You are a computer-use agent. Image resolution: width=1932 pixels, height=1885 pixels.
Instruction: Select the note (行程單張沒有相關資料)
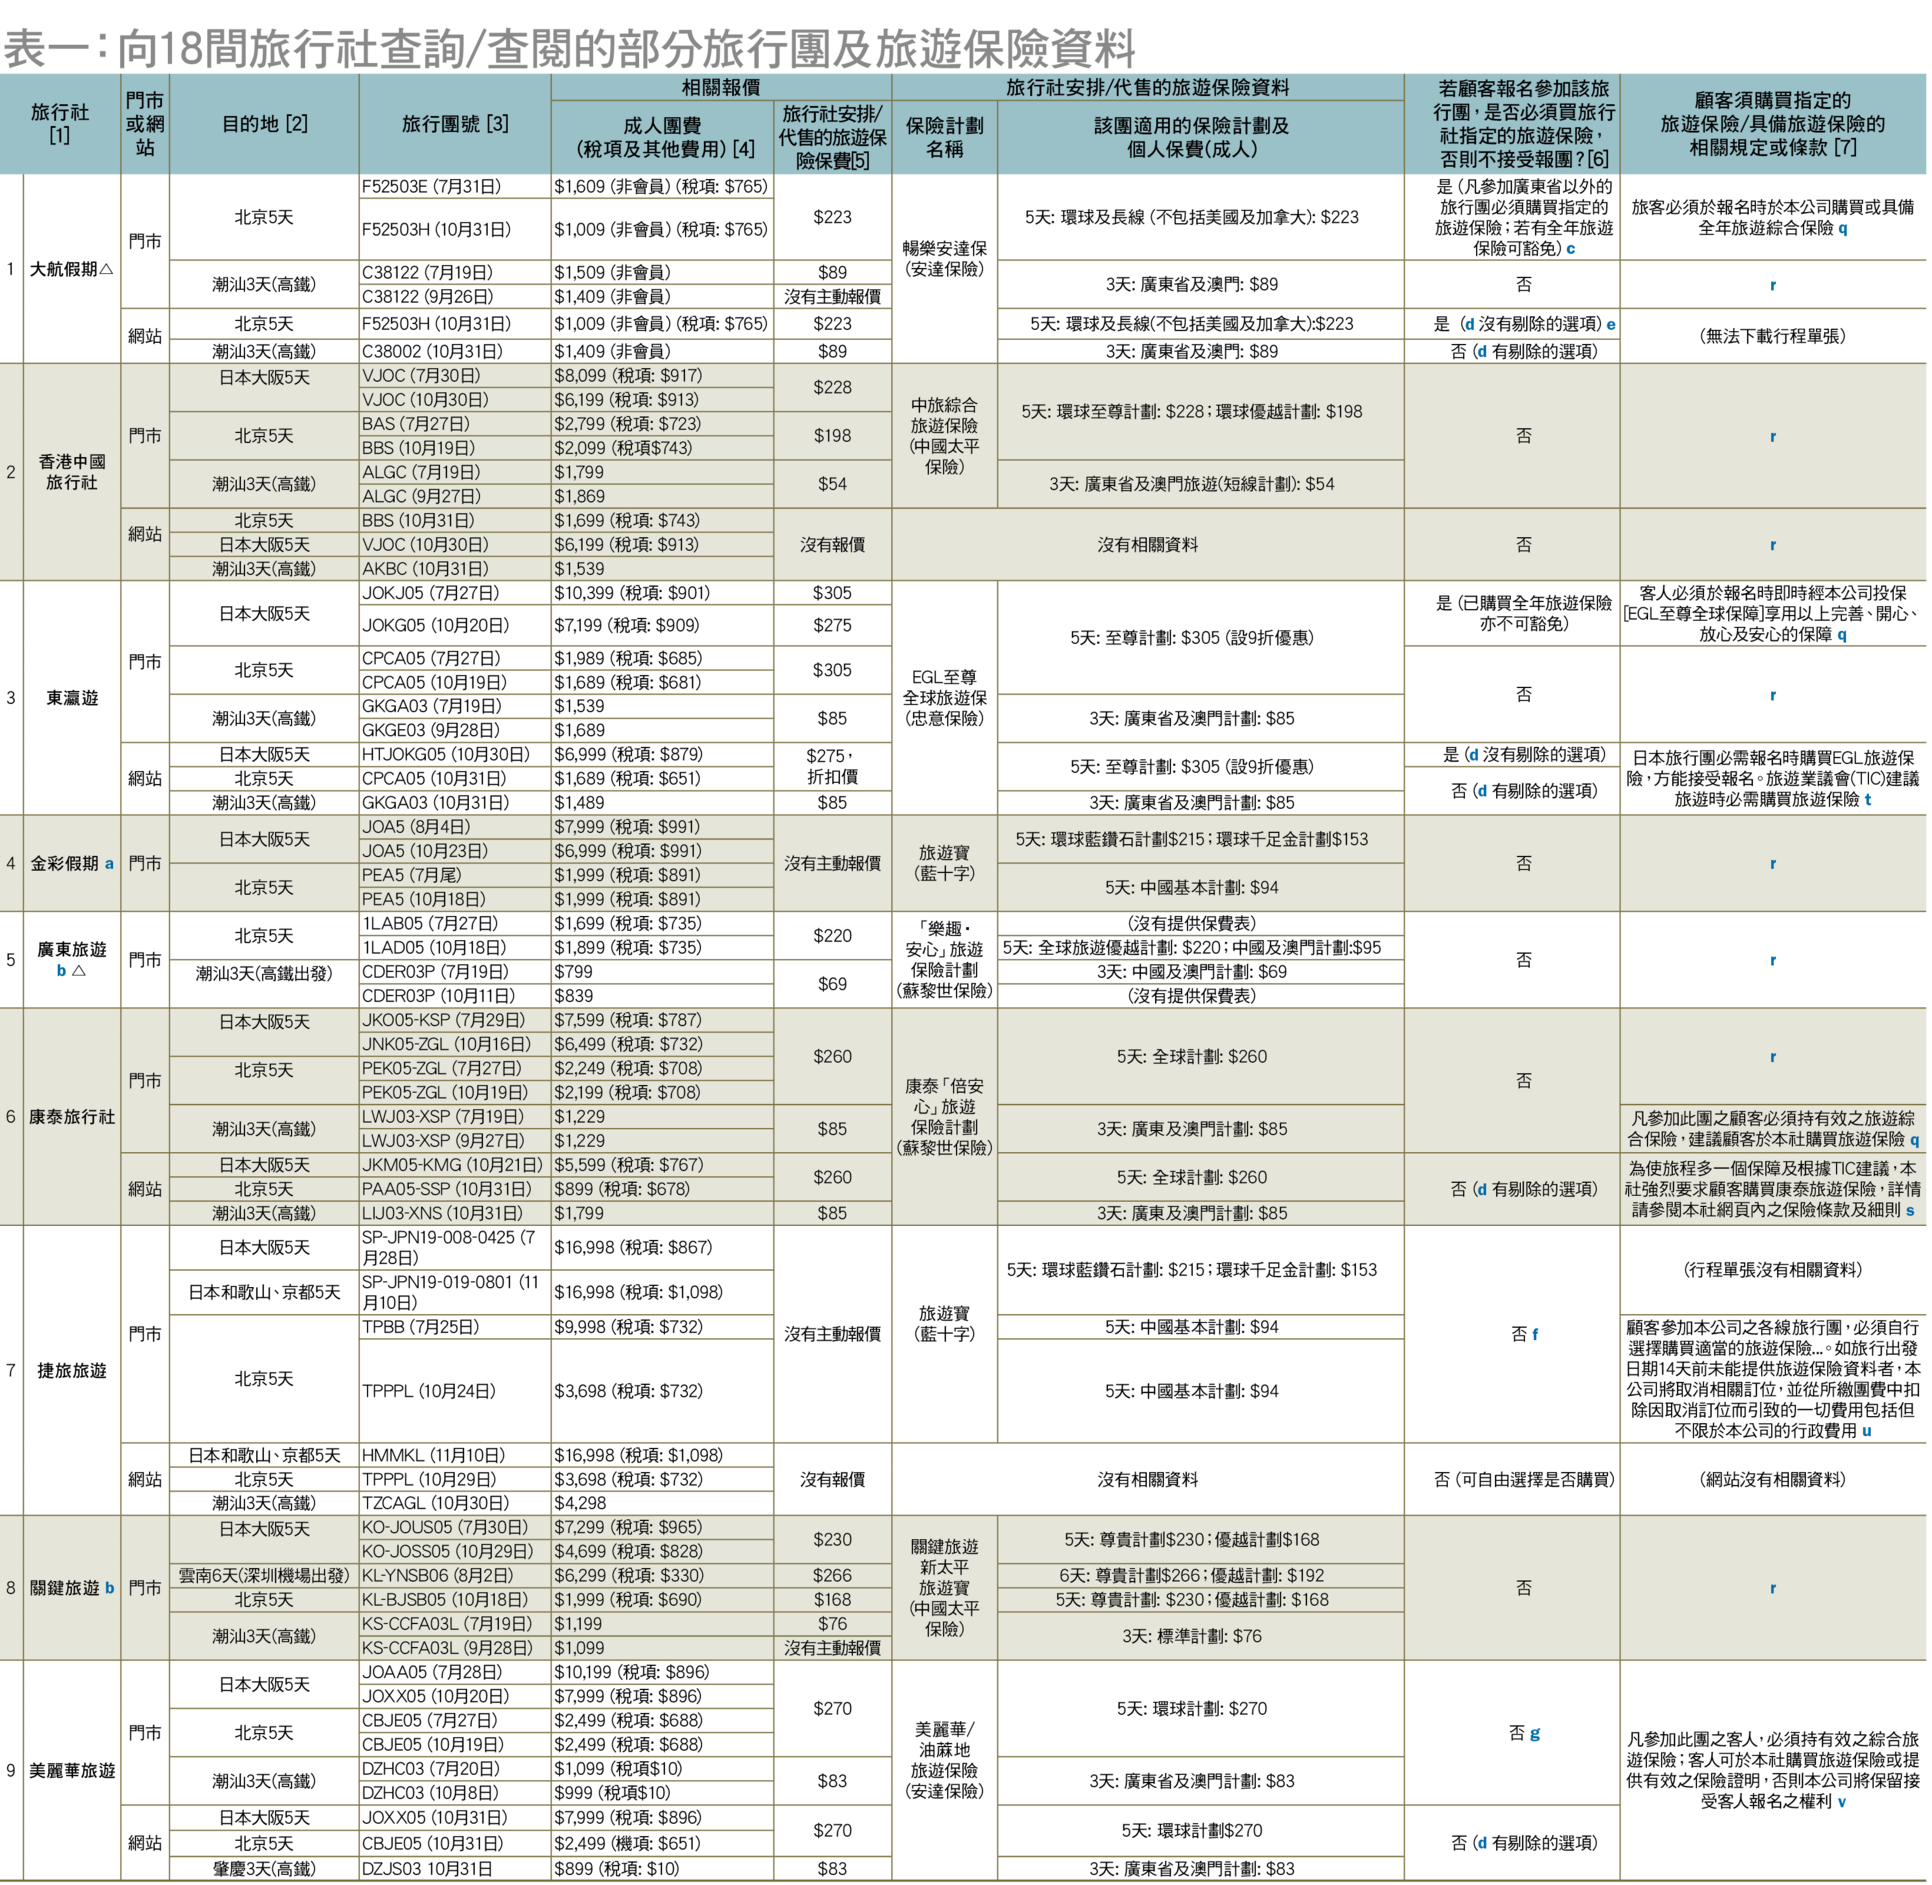point(1772,1270)
